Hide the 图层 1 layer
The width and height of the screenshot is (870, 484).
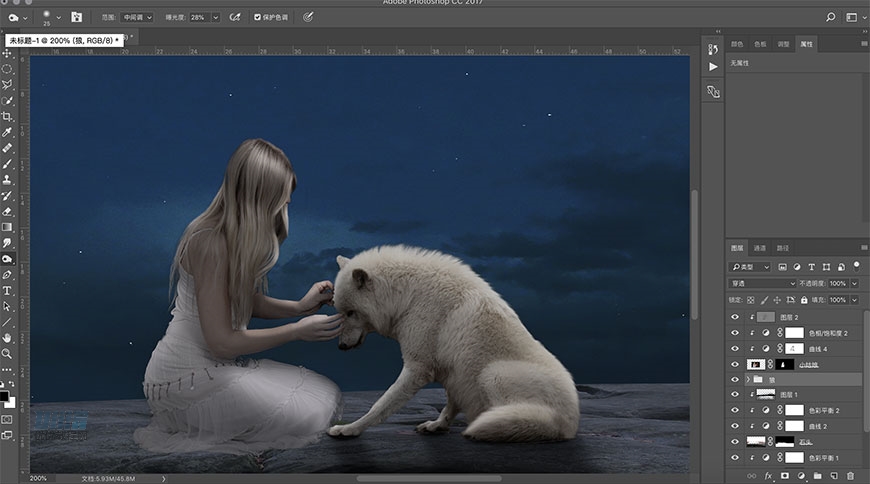(x=735, y=395)
